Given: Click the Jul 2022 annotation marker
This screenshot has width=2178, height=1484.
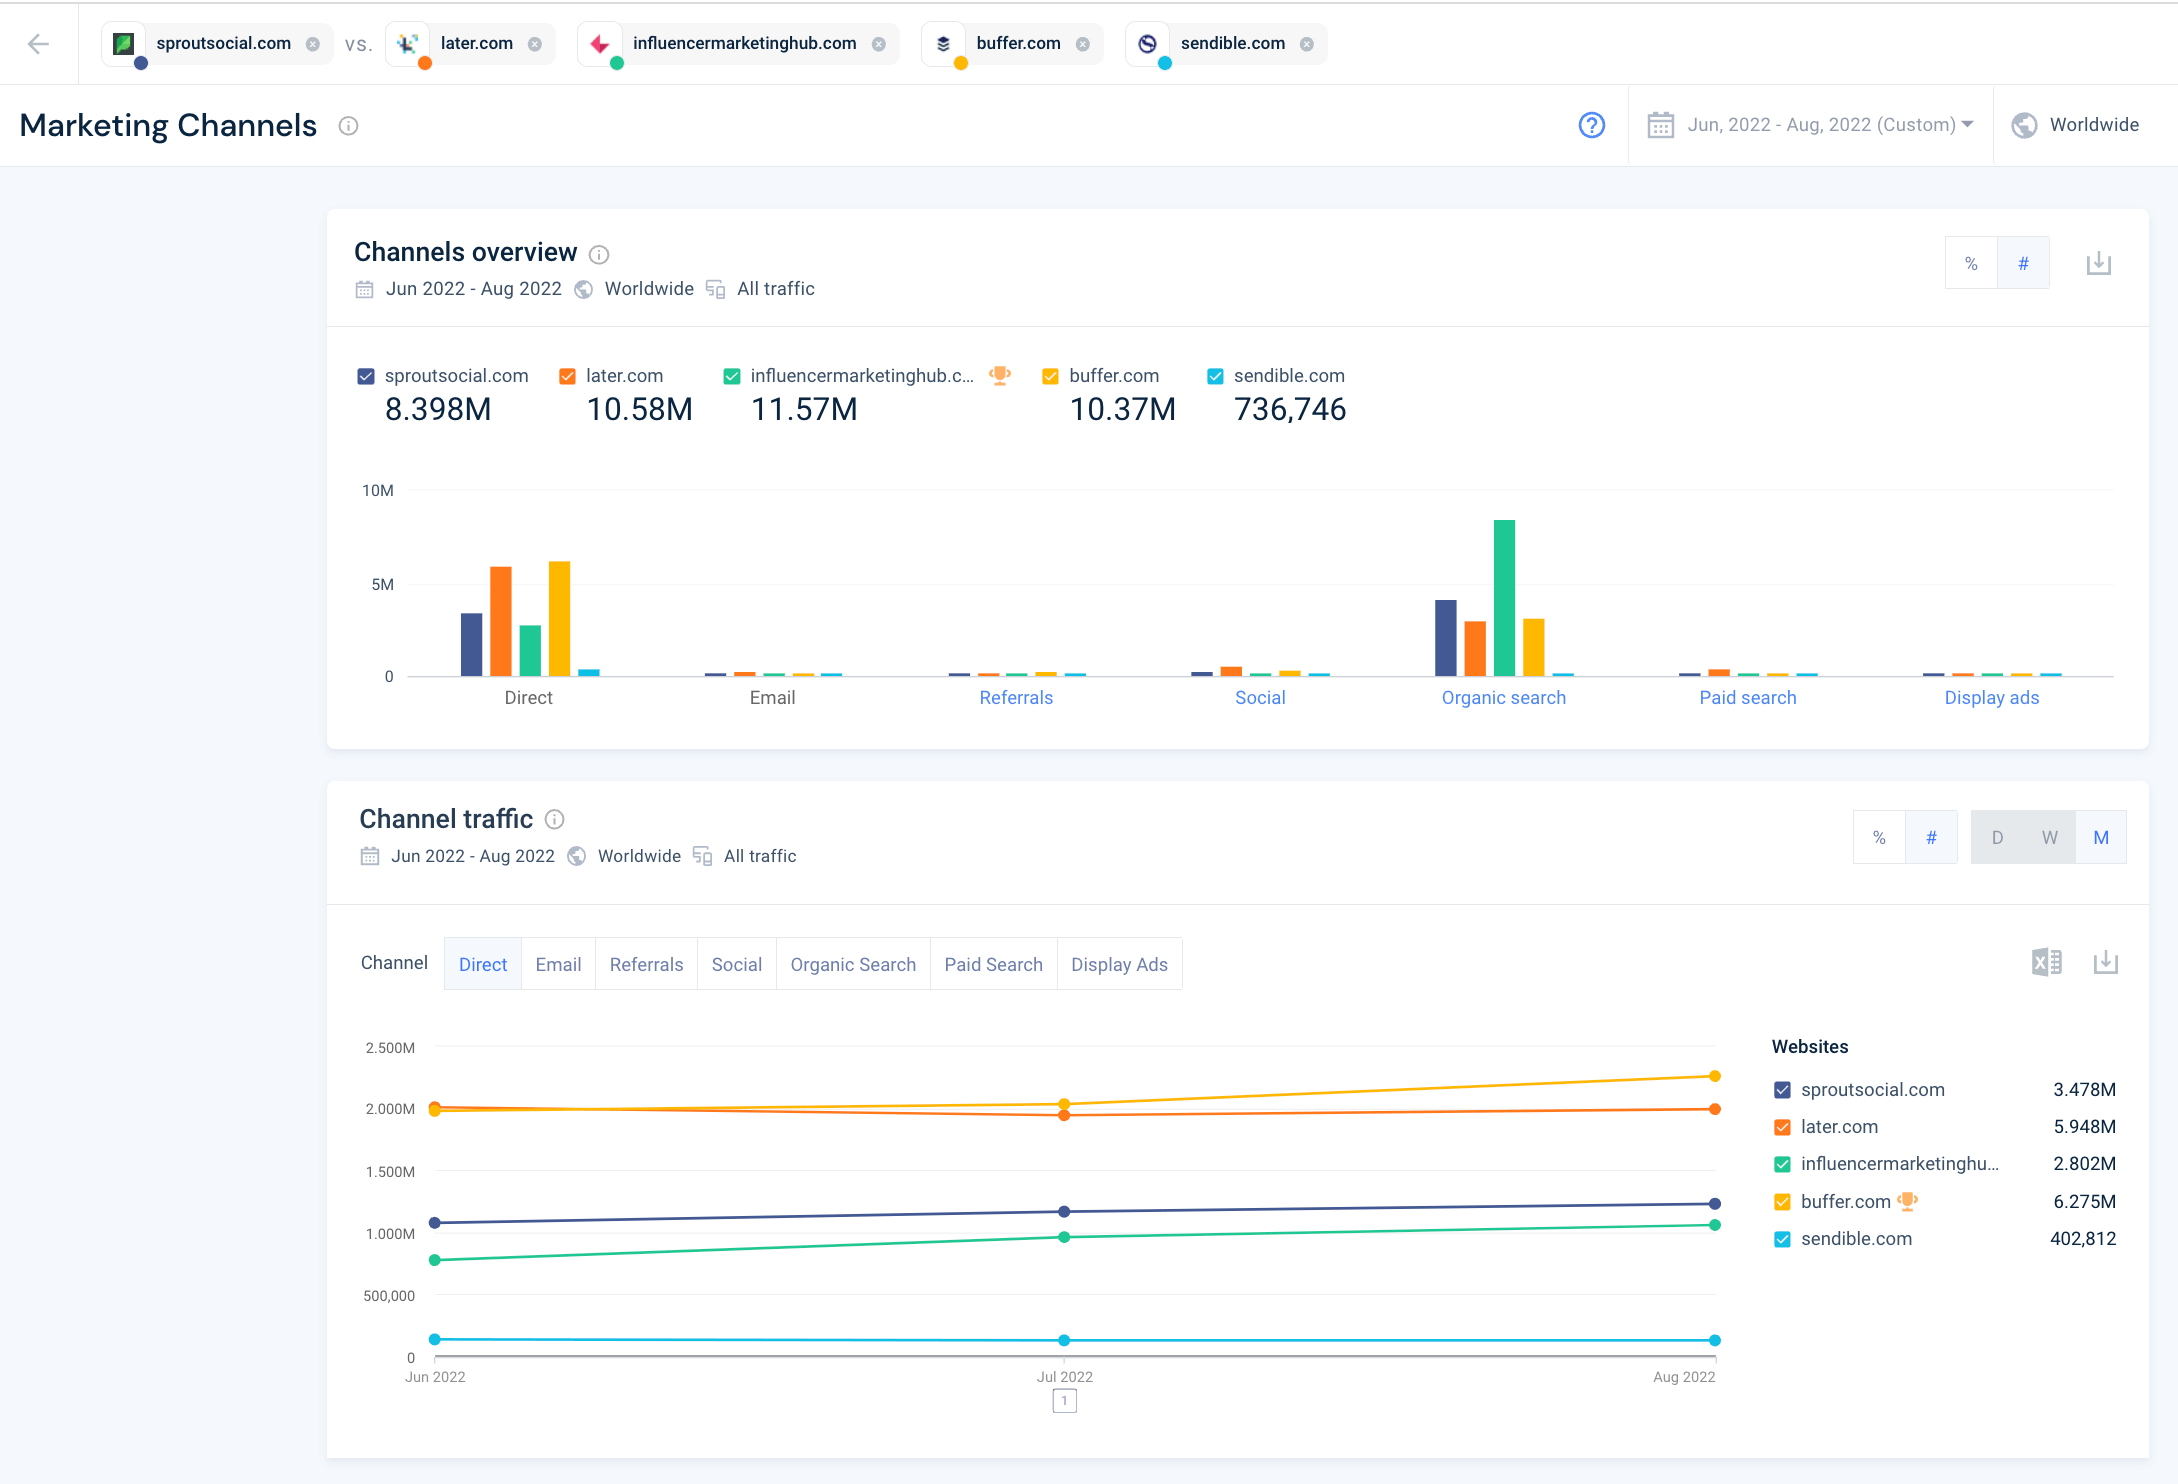Looking at the screenshot, I should (x=1064, y=1401).
